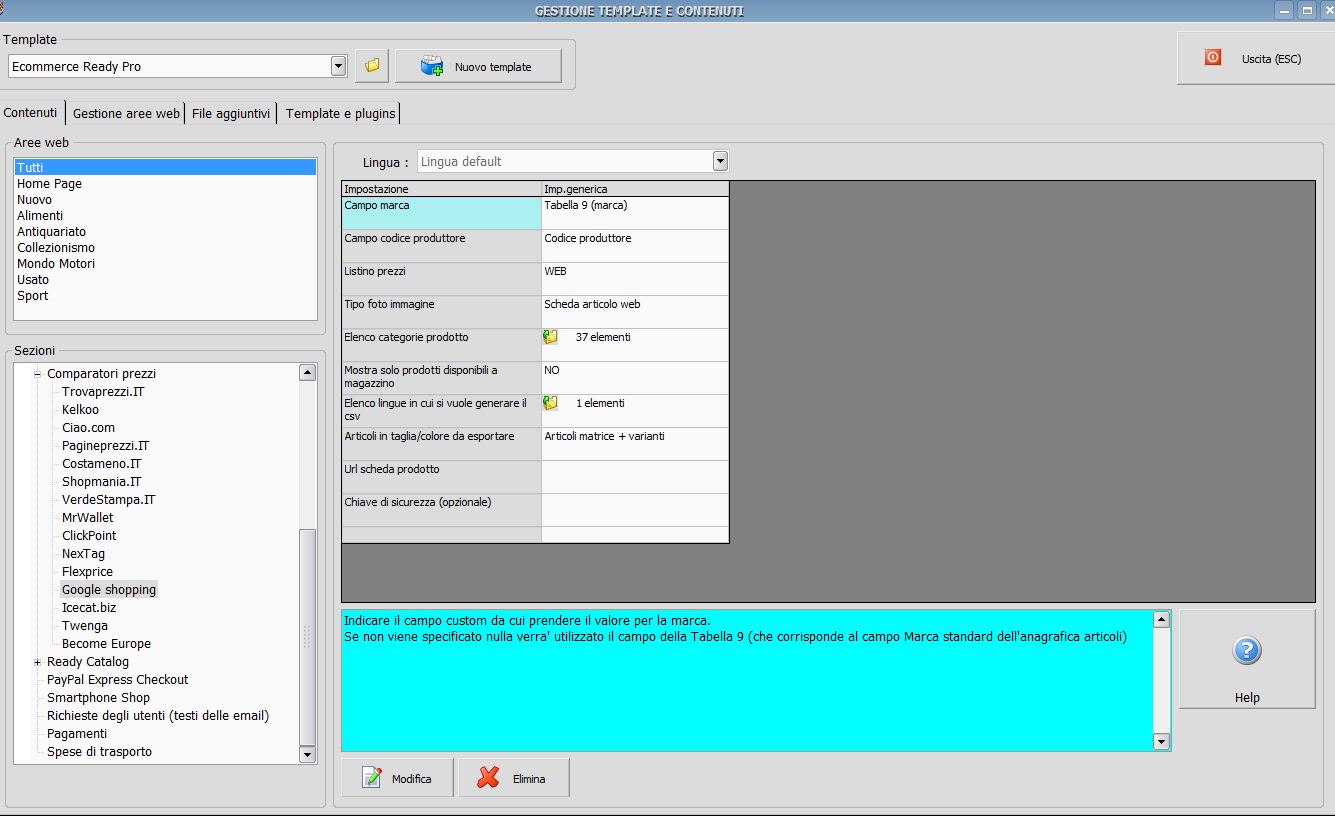
Task: Select the Chiave di sicurezza (opzionale) cell
Action: [x=441, y=510]
